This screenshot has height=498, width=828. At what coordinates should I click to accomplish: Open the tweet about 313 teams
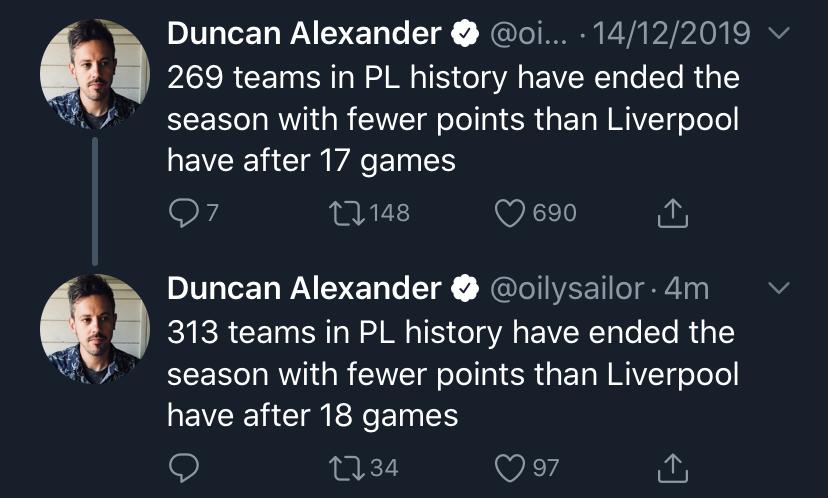(x=452, y=374)
